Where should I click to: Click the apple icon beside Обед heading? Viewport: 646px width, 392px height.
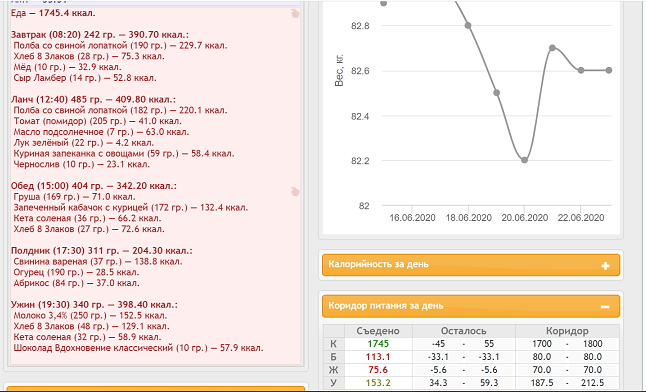tap(295, 192)
